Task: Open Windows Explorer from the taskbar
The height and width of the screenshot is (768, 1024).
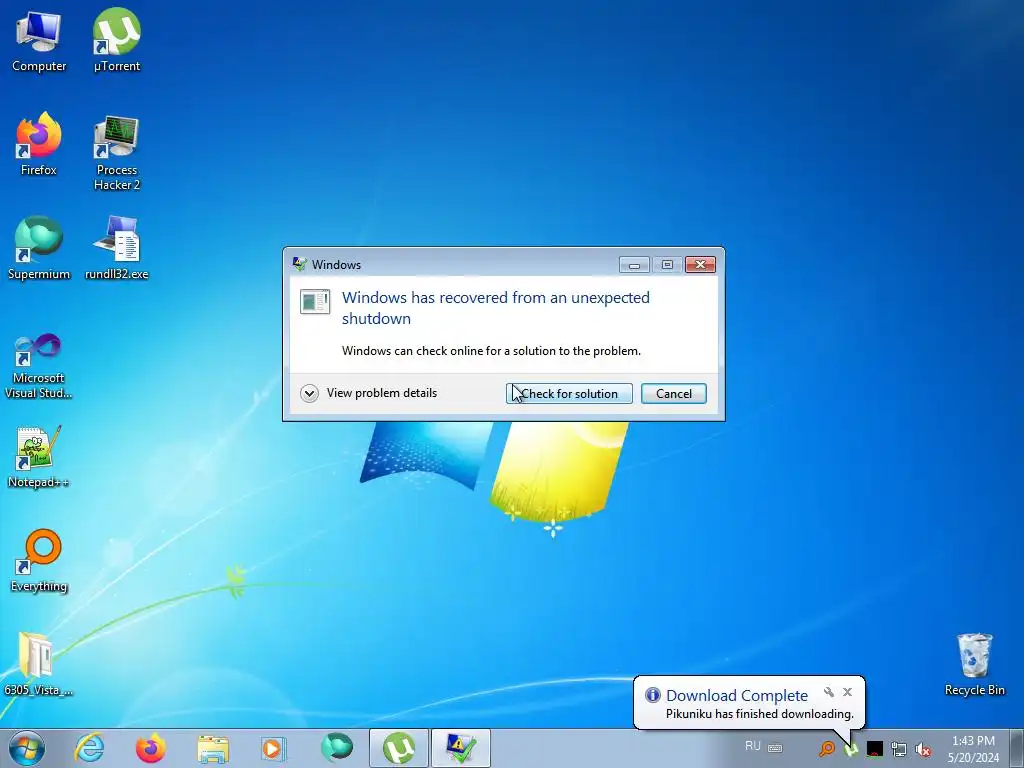Action: coord(213,748)
